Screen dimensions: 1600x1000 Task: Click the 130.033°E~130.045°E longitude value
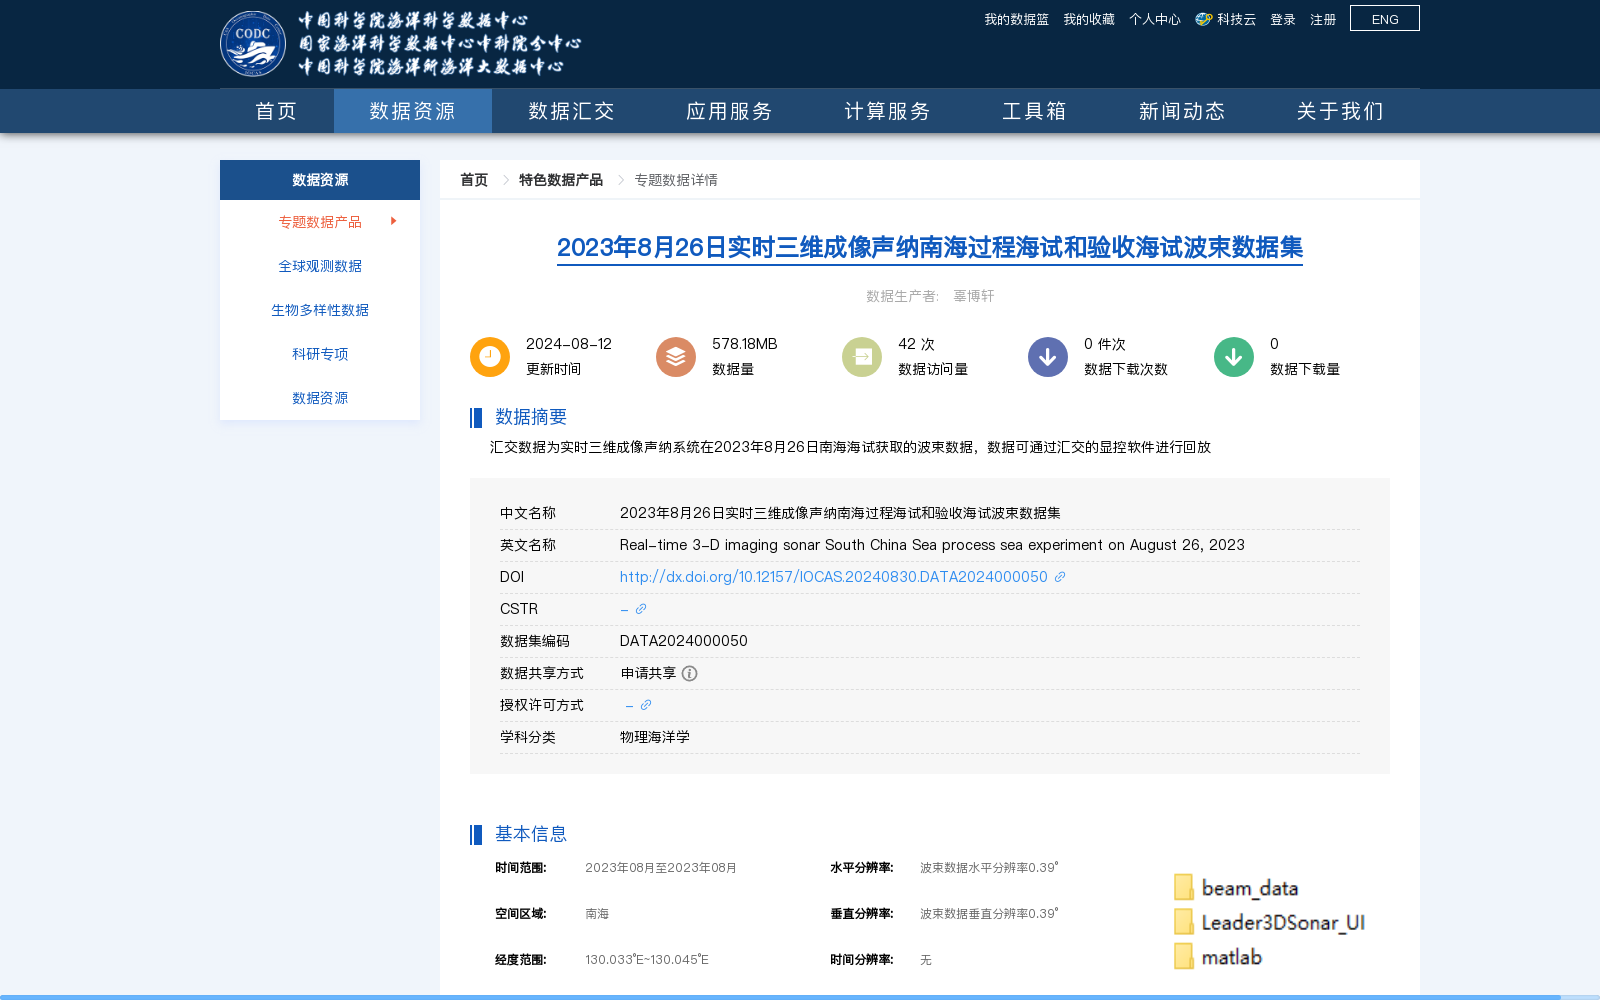[x=647, y=960]
